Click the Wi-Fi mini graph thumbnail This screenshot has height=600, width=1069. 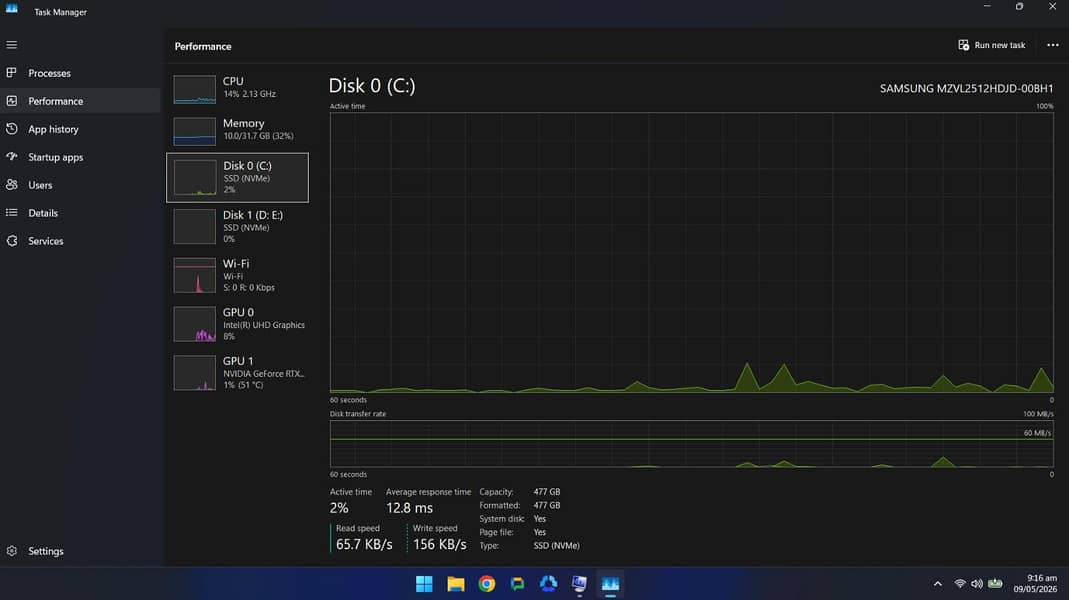click(x=194, y=275)
